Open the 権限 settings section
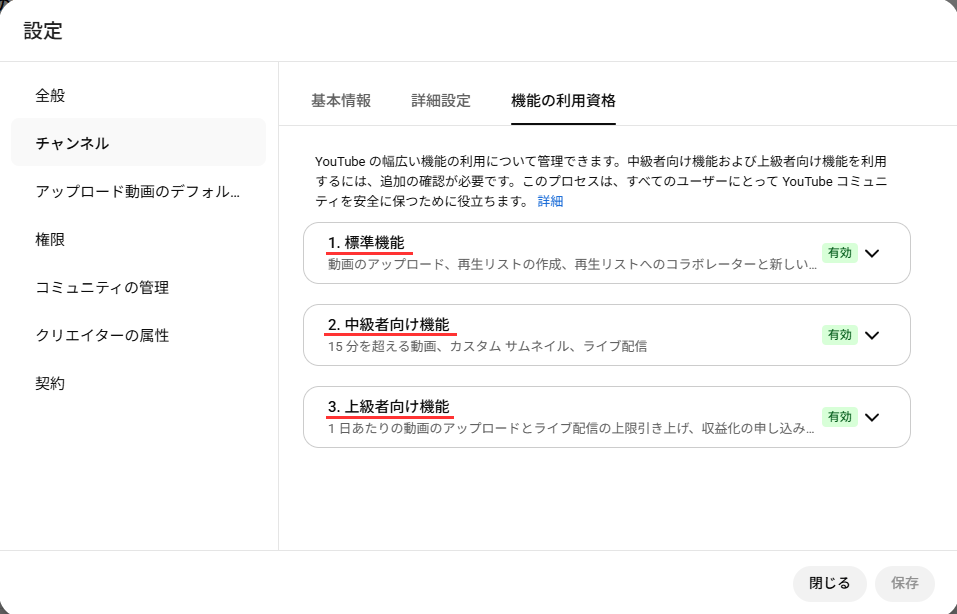The image size is (957, 614). point(51,239)
